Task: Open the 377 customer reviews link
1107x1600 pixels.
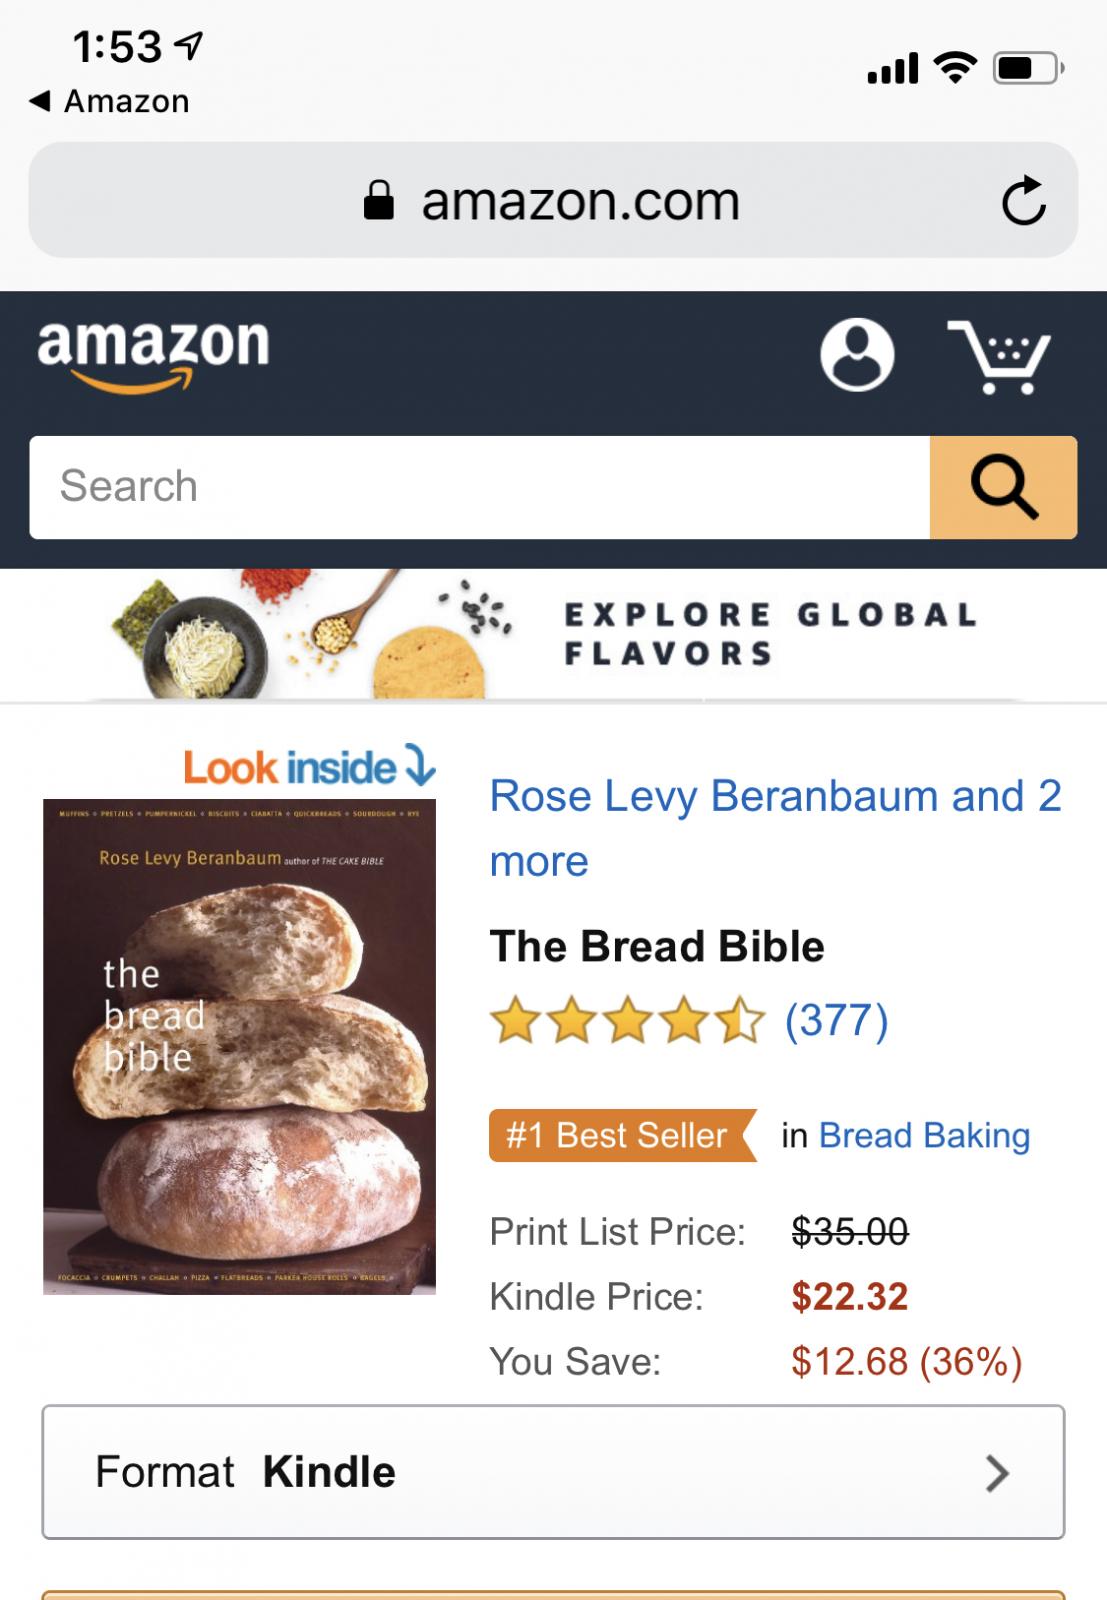Action: [836, 1021]
